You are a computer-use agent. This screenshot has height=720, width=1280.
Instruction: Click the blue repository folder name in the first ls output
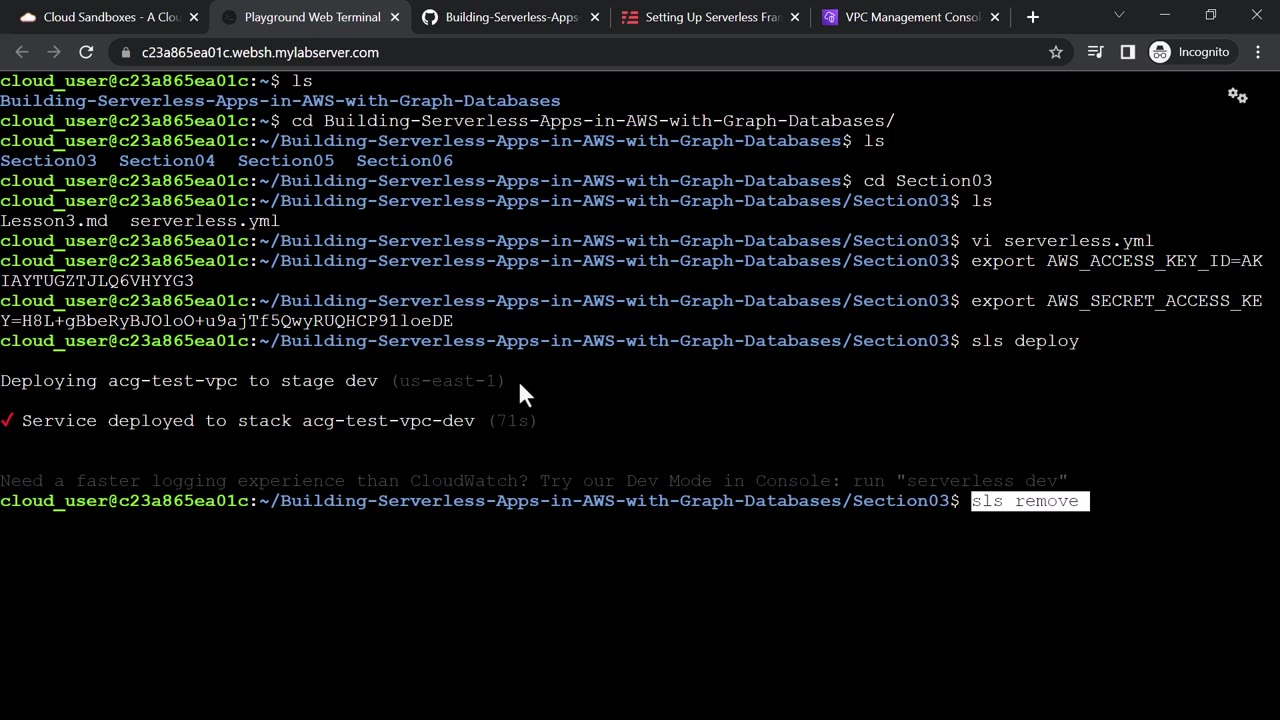[x=280, y=101]
